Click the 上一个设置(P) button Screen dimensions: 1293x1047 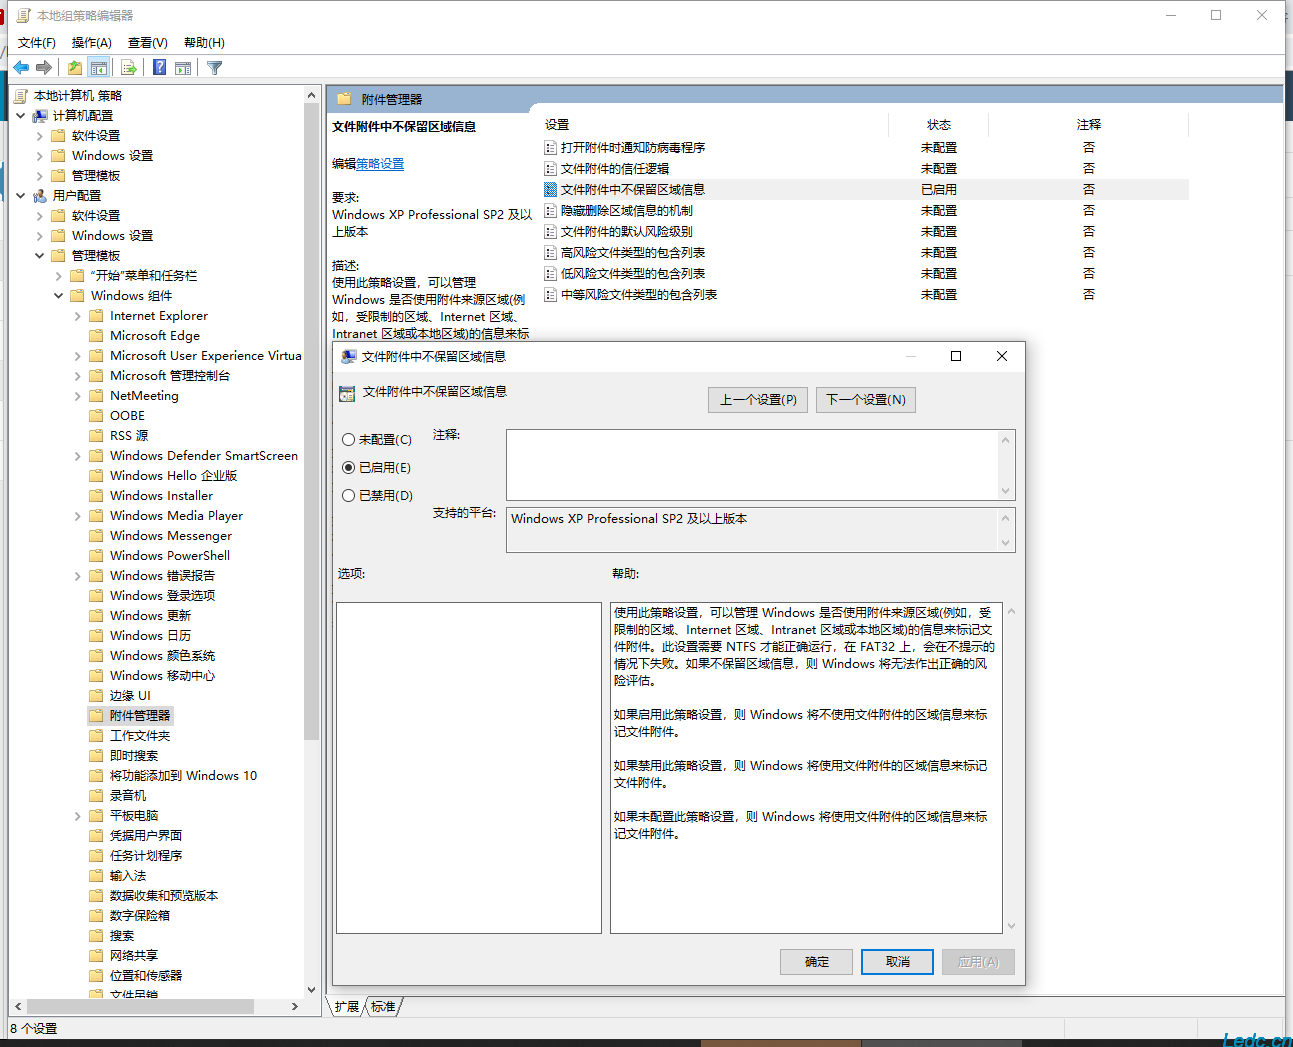tap(758, 400)
